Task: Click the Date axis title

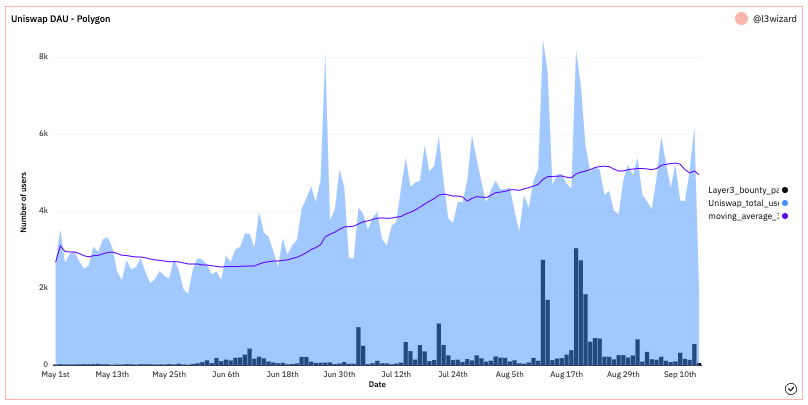Action: pyautogui.click(x=377, y=384)
